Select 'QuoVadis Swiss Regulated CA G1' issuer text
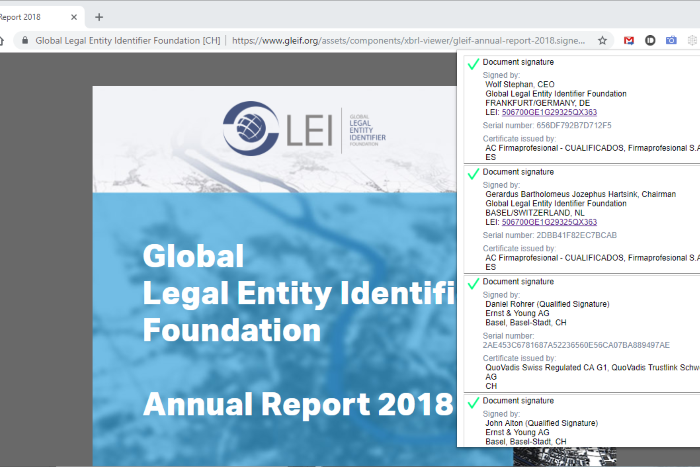Image resolution: width=700 pixels, height=467 pixels. 546,367
